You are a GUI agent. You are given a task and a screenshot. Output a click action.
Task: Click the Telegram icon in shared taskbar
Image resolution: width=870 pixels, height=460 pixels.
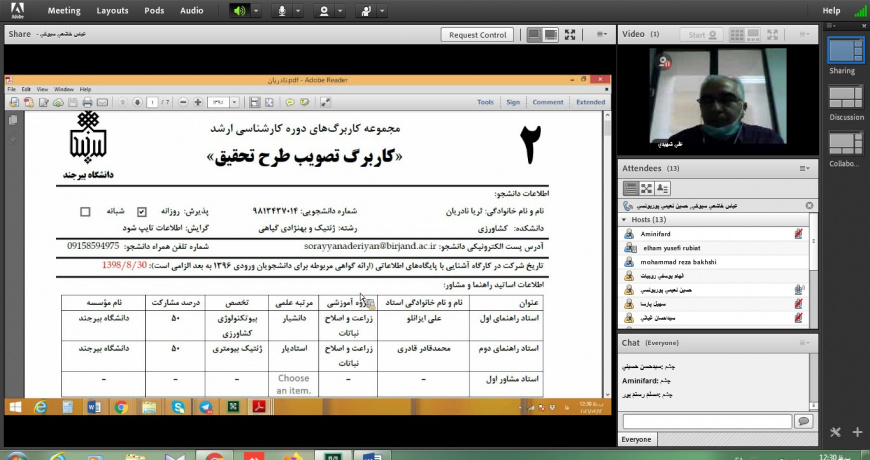[x=206, y=407]
